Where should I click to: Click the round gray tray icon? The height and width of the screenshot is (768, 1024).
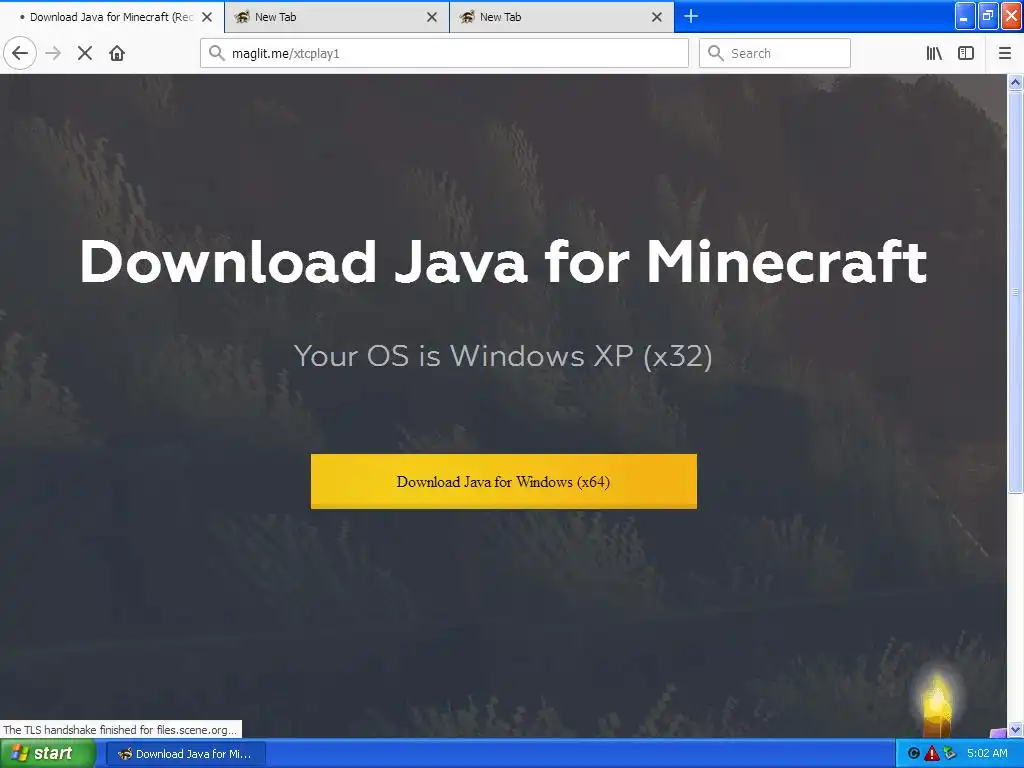pos(914,754)
